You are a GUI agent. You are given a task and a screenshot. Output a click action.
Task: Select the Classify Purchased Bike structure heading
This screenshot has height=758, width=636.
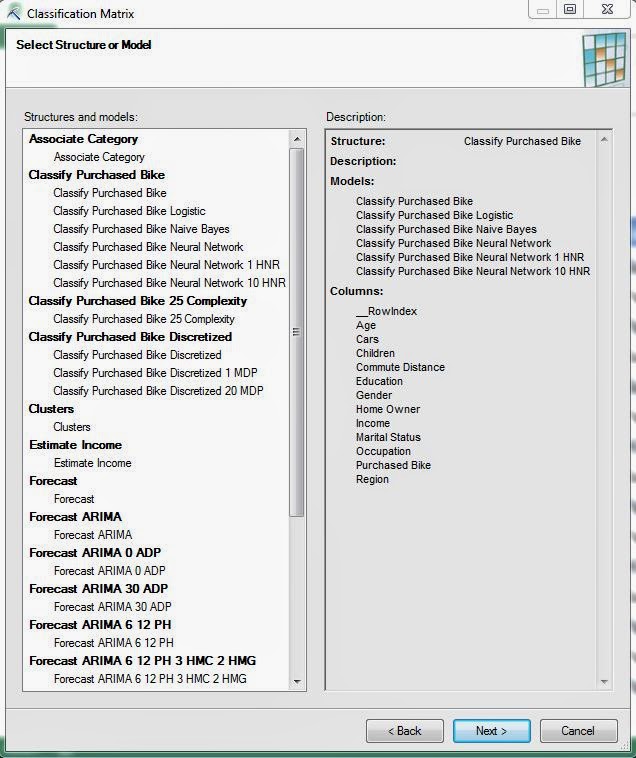point(97,175)
